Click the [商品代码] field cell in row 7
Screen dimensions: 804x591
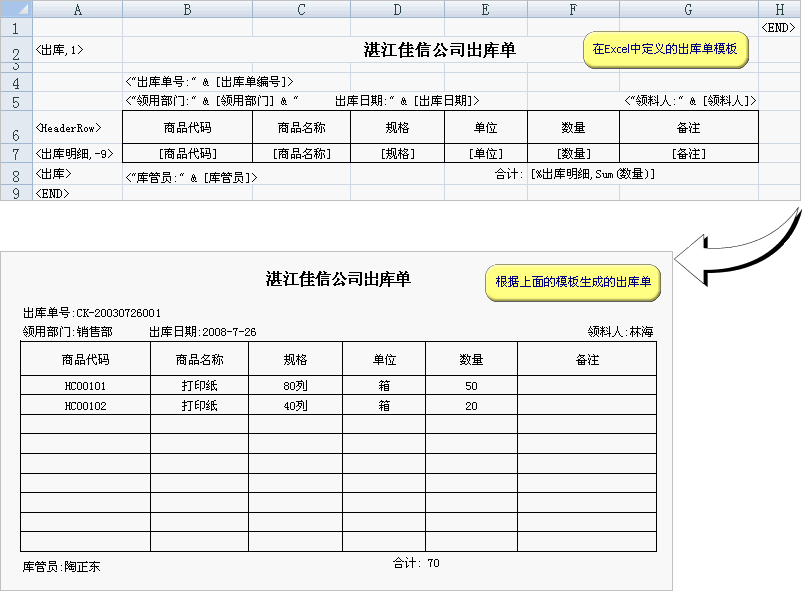click(x=188, y=153)
